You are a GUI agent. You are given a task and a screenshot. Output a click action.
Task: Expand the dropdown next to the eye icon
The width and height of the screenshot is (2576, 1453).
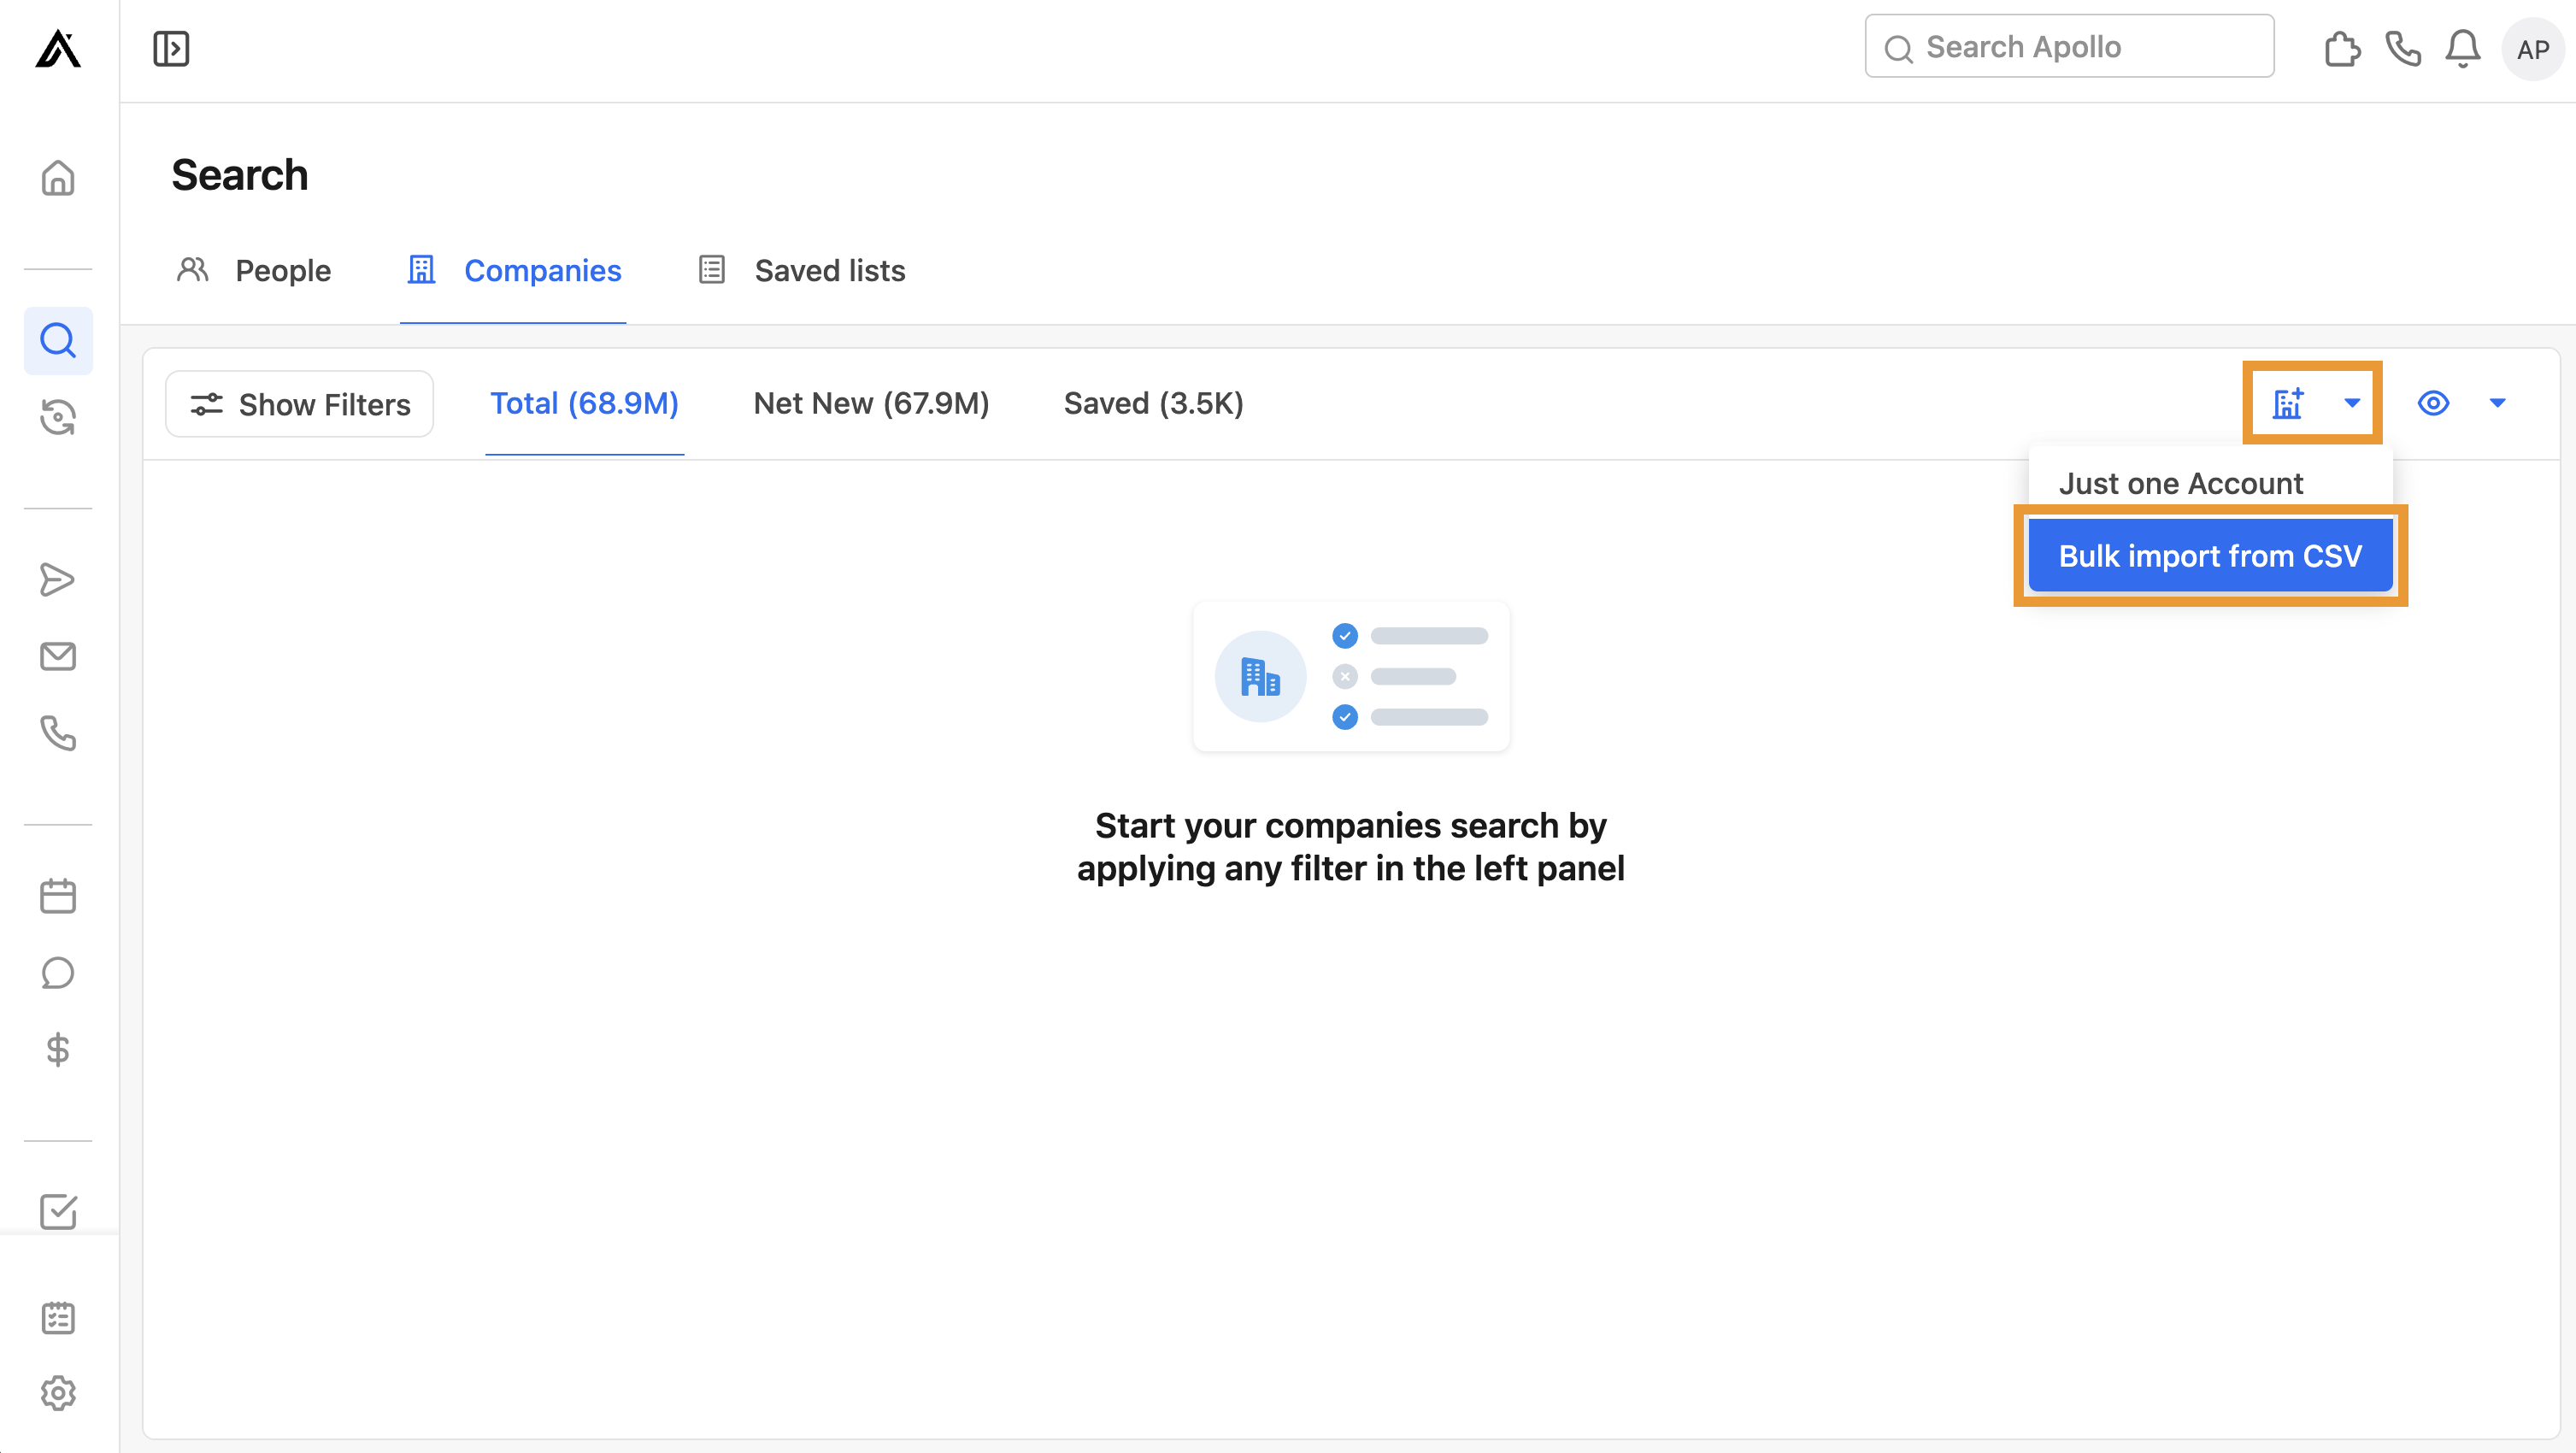tap(2497, 403)
